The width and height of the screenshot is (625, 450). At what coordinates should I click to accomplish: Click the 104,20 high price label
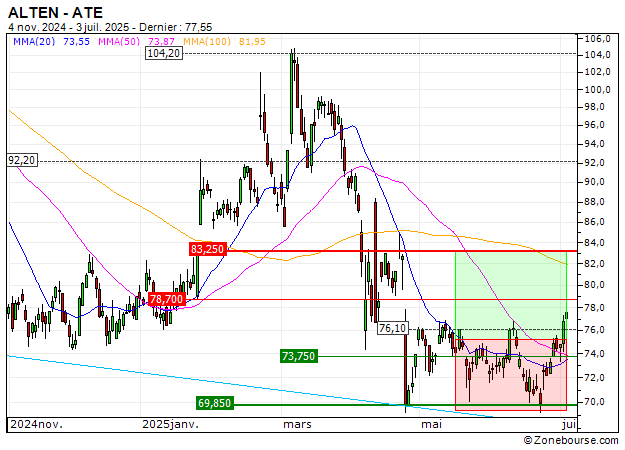[164, 53]
